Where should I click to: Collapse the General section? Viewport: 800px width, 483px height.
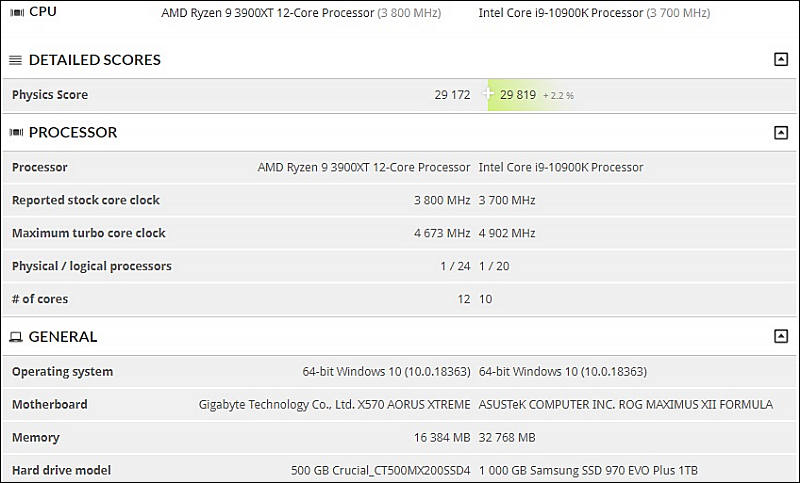781,336
